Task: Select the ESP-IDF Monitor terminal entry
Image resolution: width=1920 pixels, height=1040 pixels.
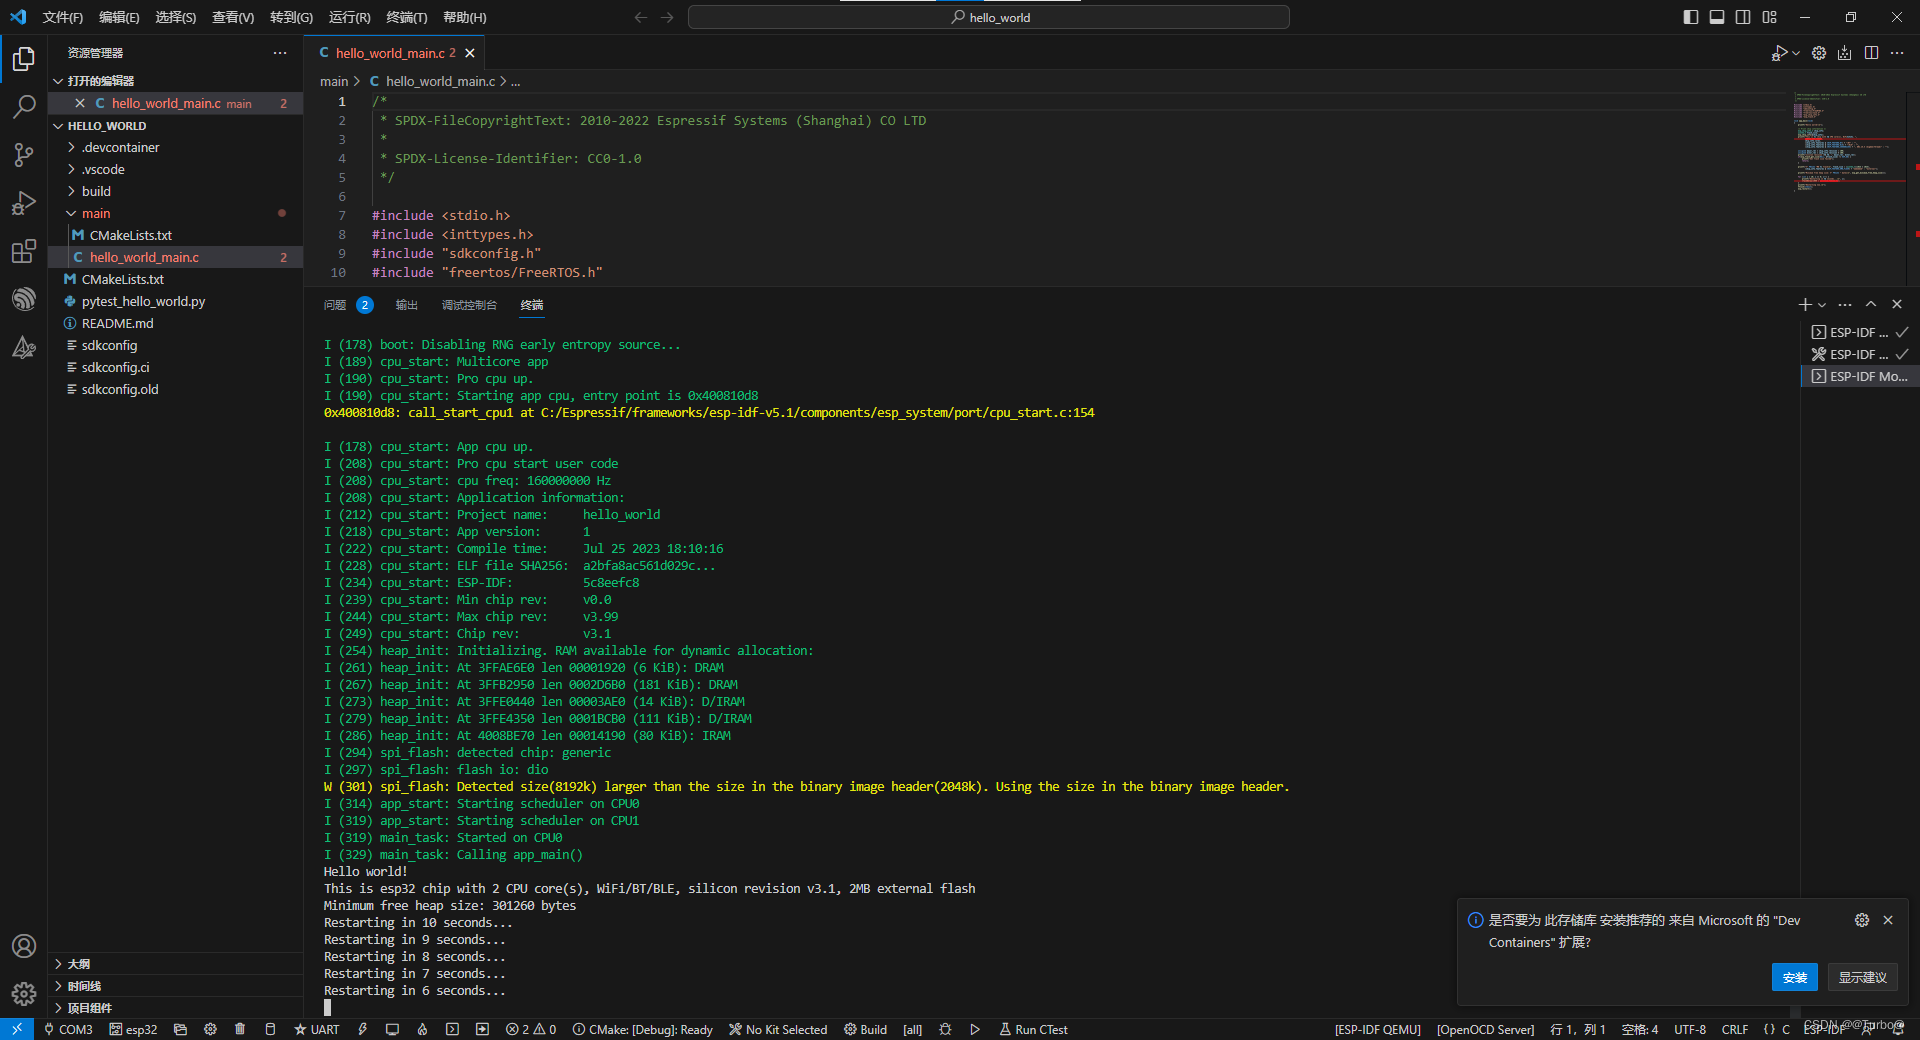Action: 1859,376
